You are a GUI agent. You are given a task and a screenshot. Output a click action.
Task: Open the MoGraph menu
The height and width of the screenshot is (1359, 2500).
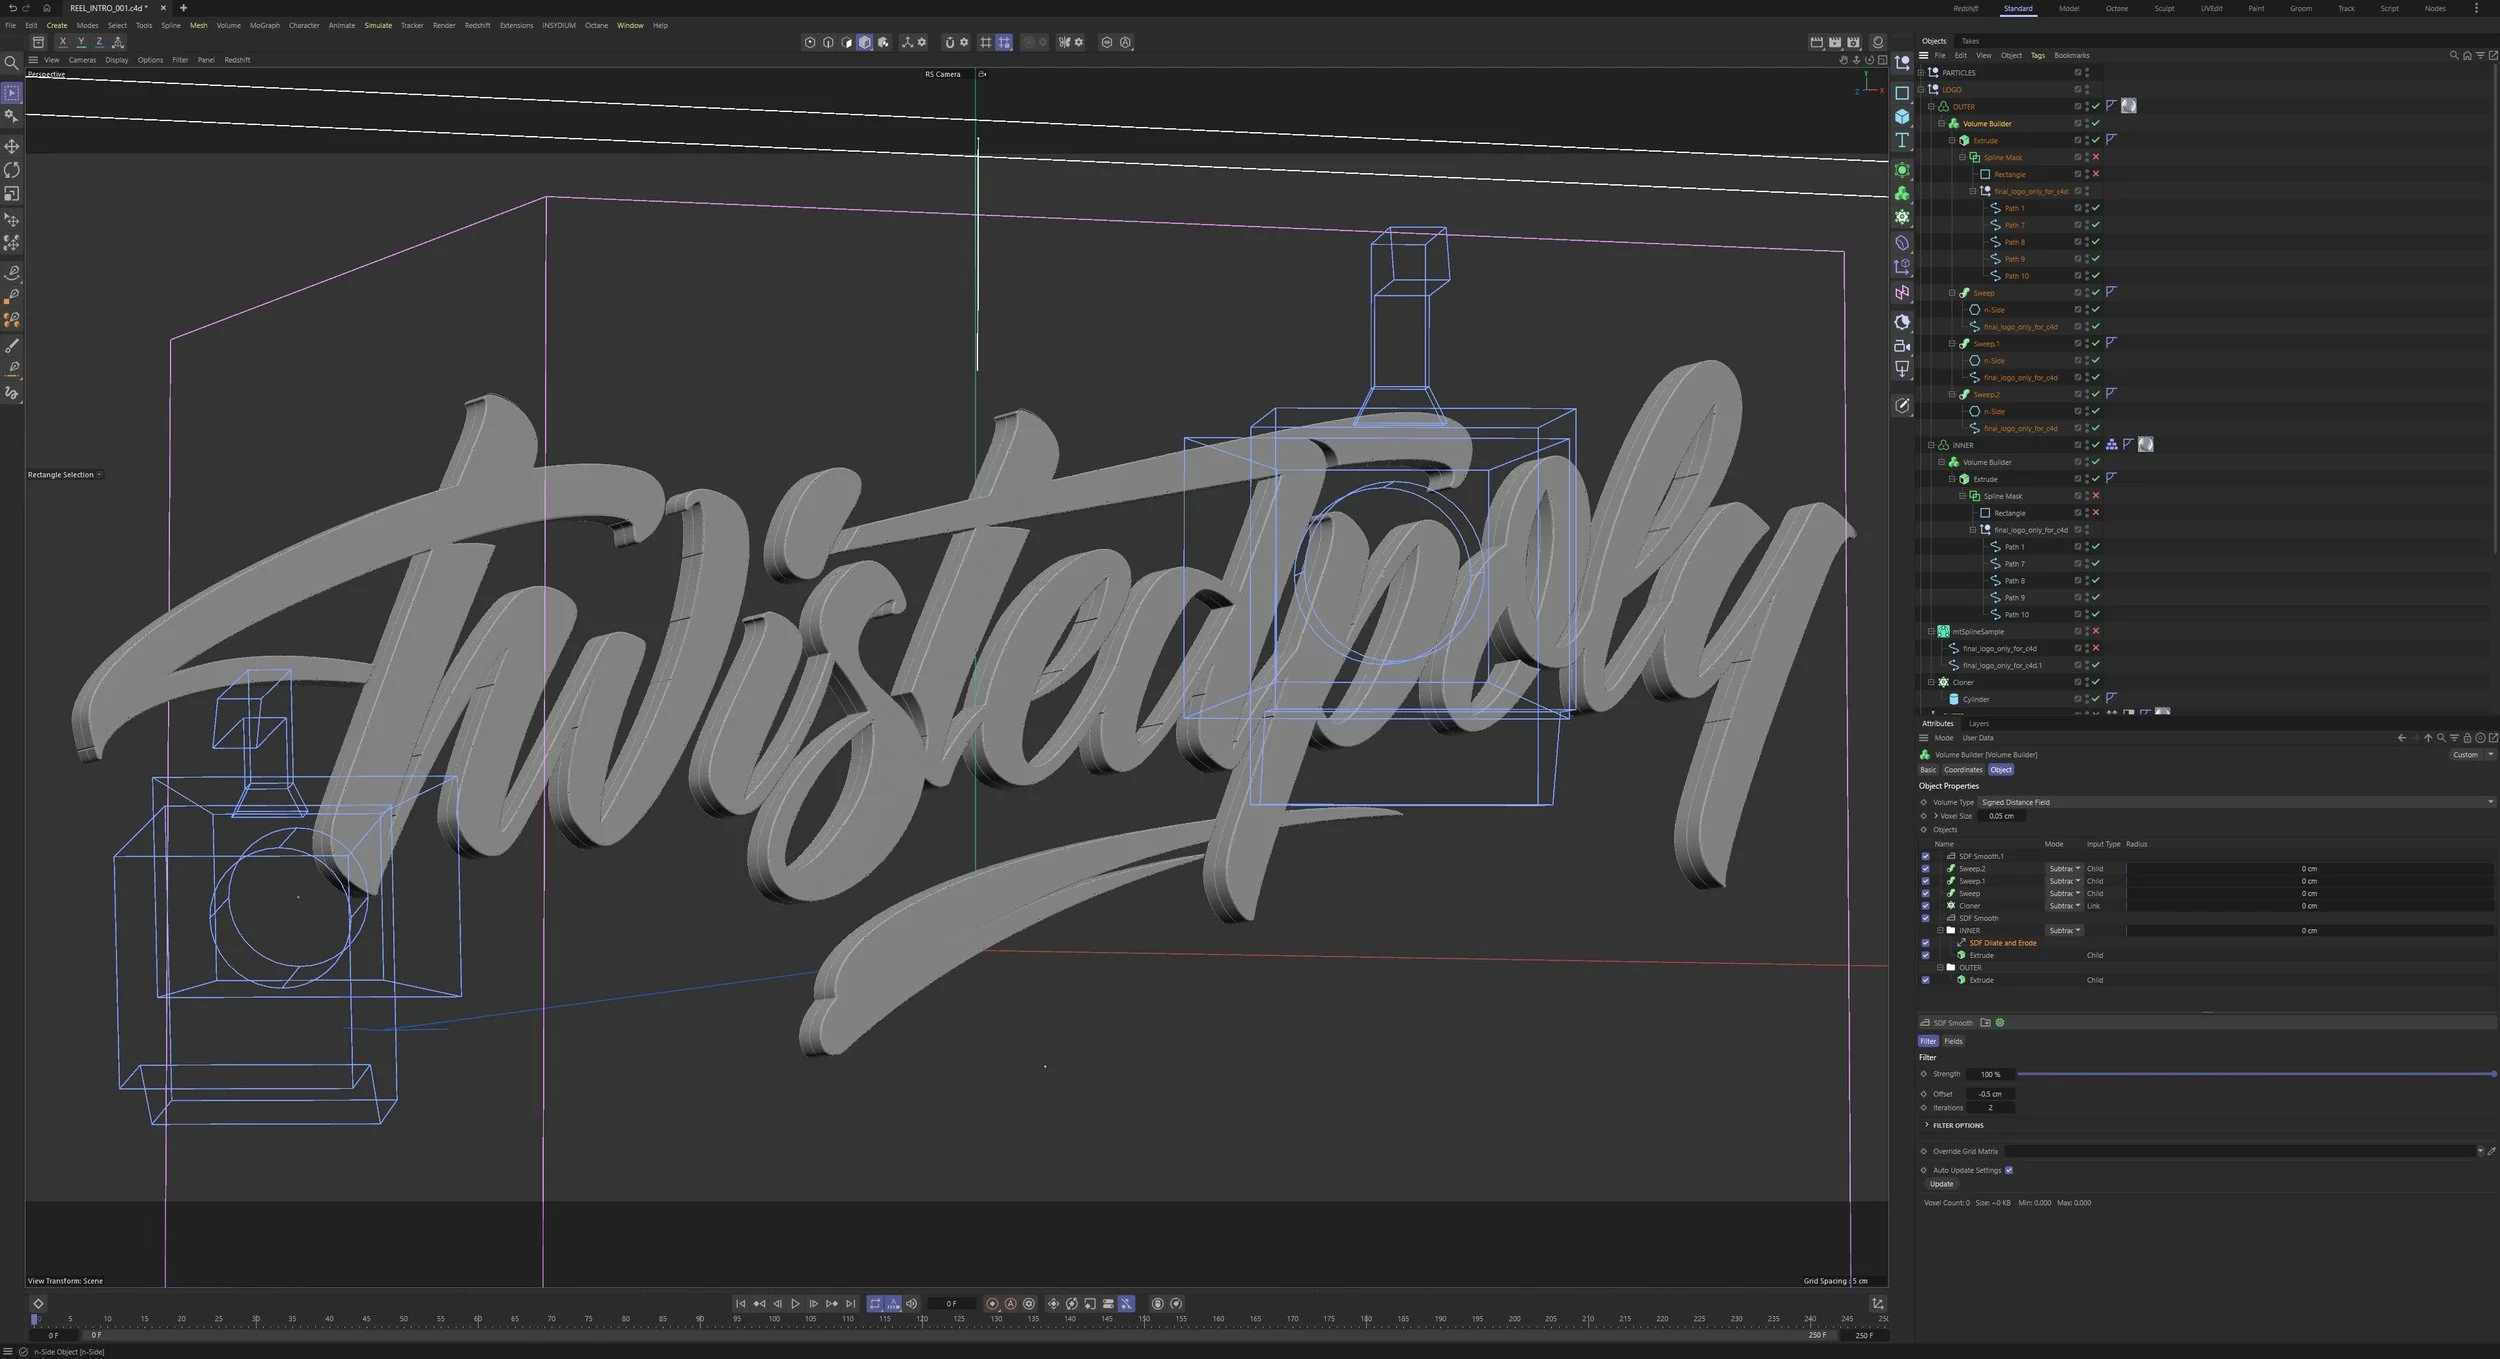point(265,25)
